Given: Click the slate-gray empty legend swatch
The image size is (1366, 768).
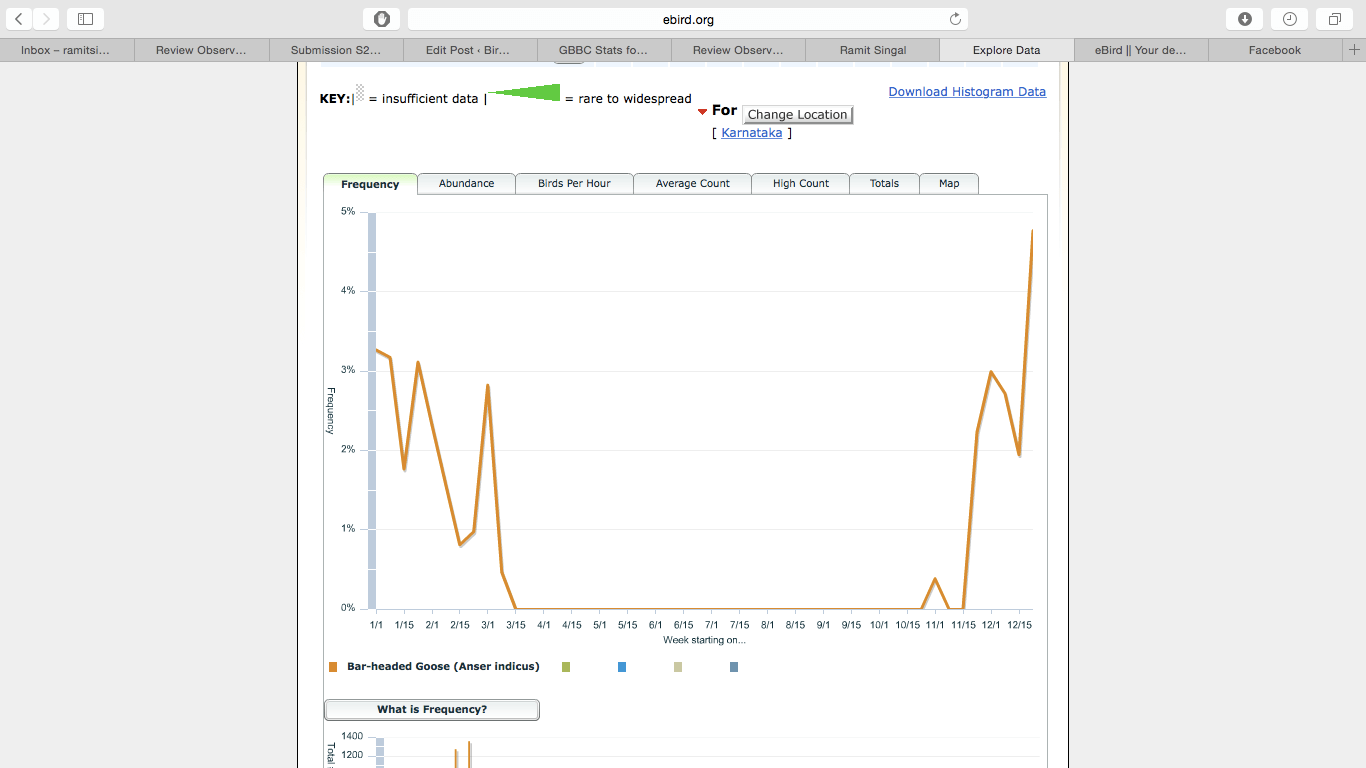Looking at the screenshot, I should 734,666.
